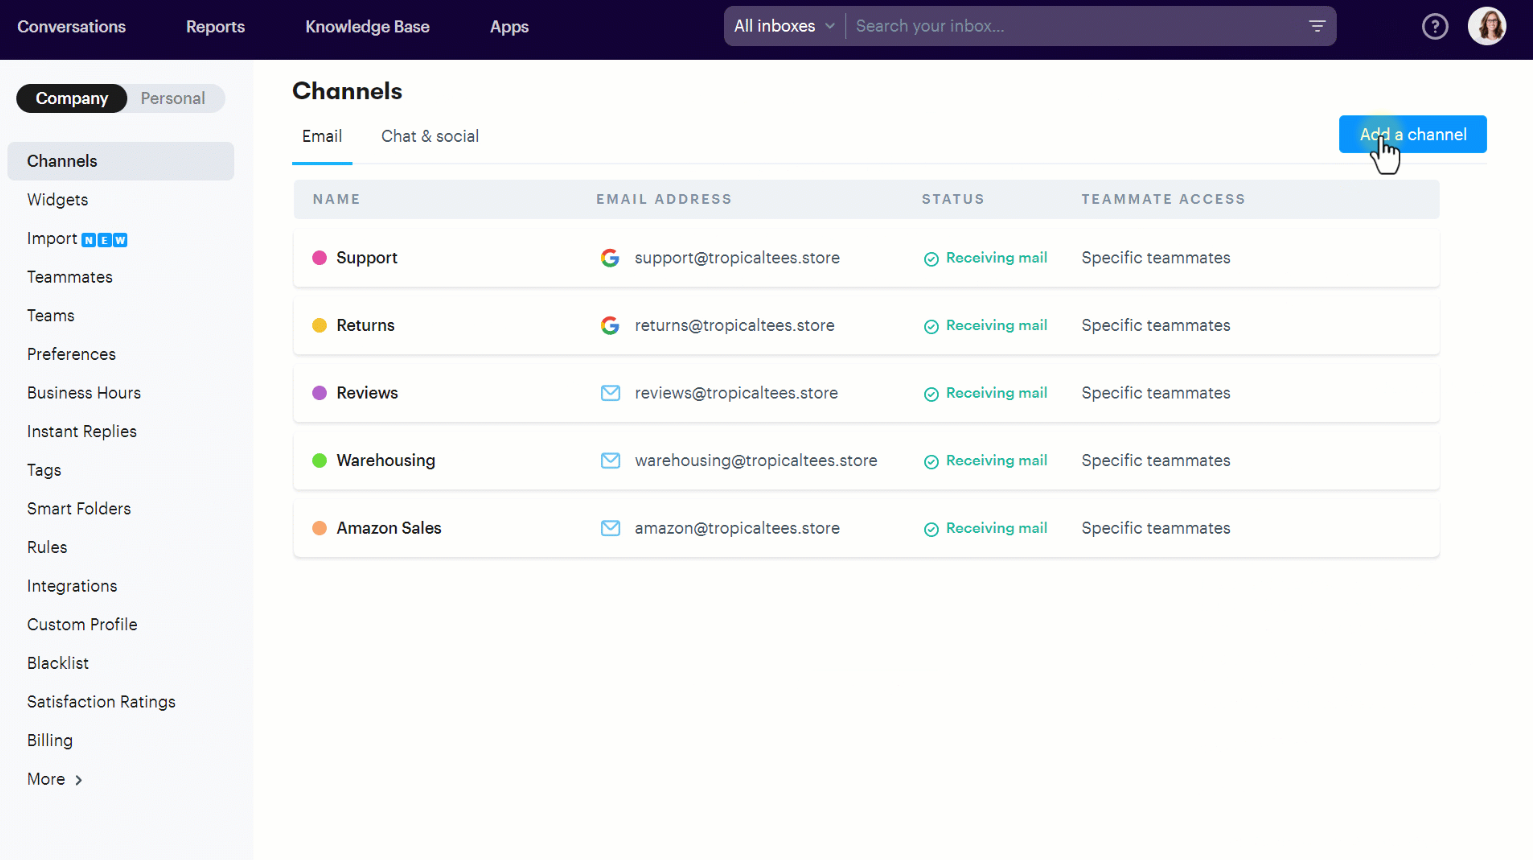The image size is (1533, 860).
Task: Click the Receiving mail status icon for Amazon Sales
Action: pyautogui.click(x=930, y=528)
